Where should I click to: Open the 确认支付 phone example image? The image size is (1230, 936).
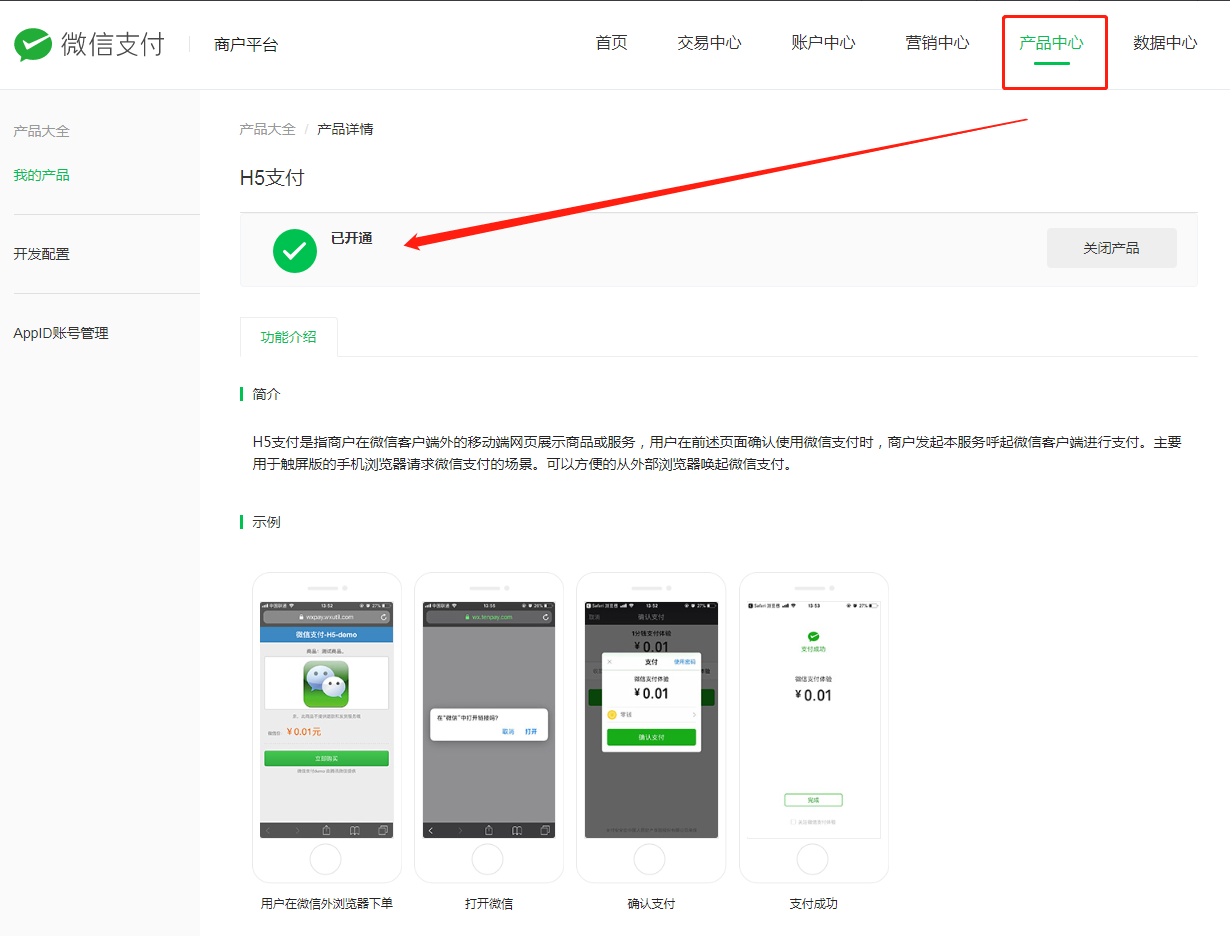tap(651, 727)
